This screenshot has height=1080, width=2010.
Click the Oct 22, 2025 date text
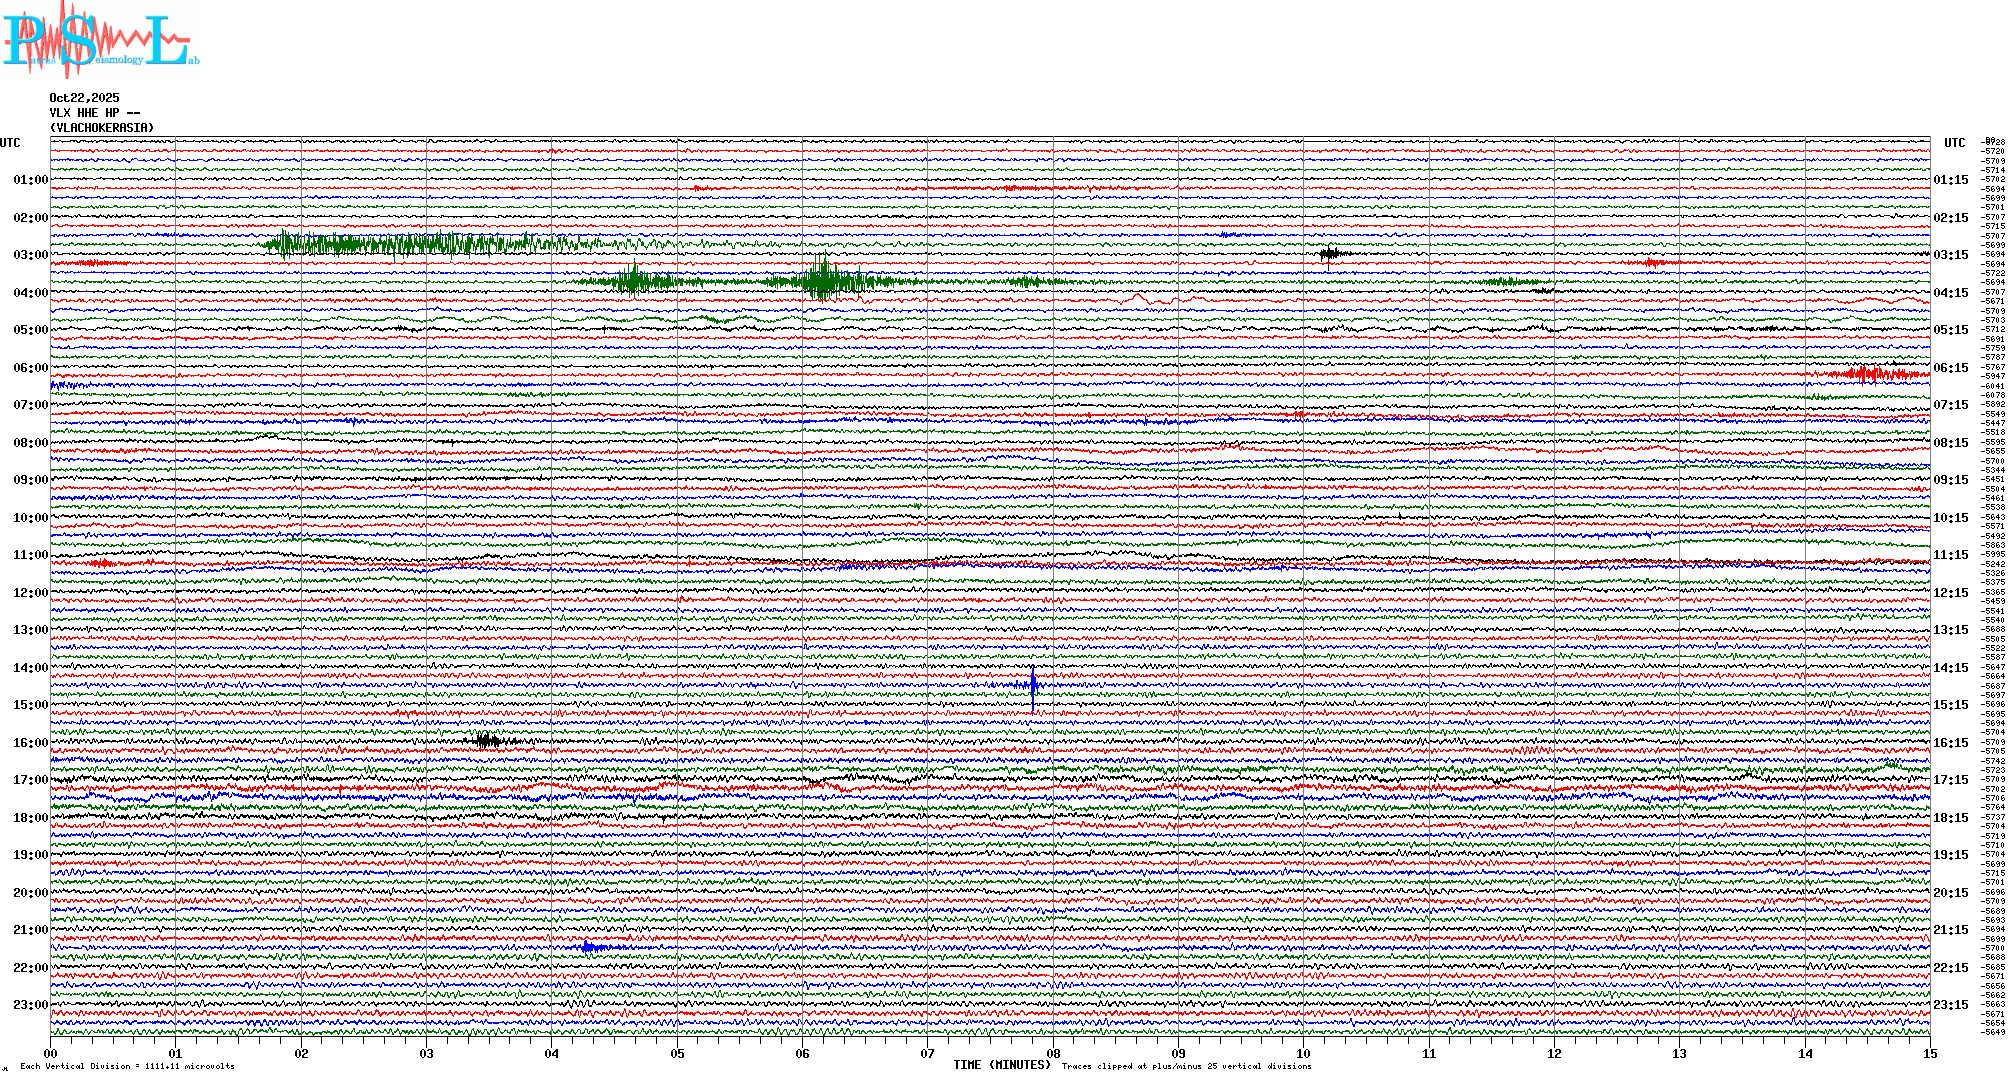pos(84,98)
